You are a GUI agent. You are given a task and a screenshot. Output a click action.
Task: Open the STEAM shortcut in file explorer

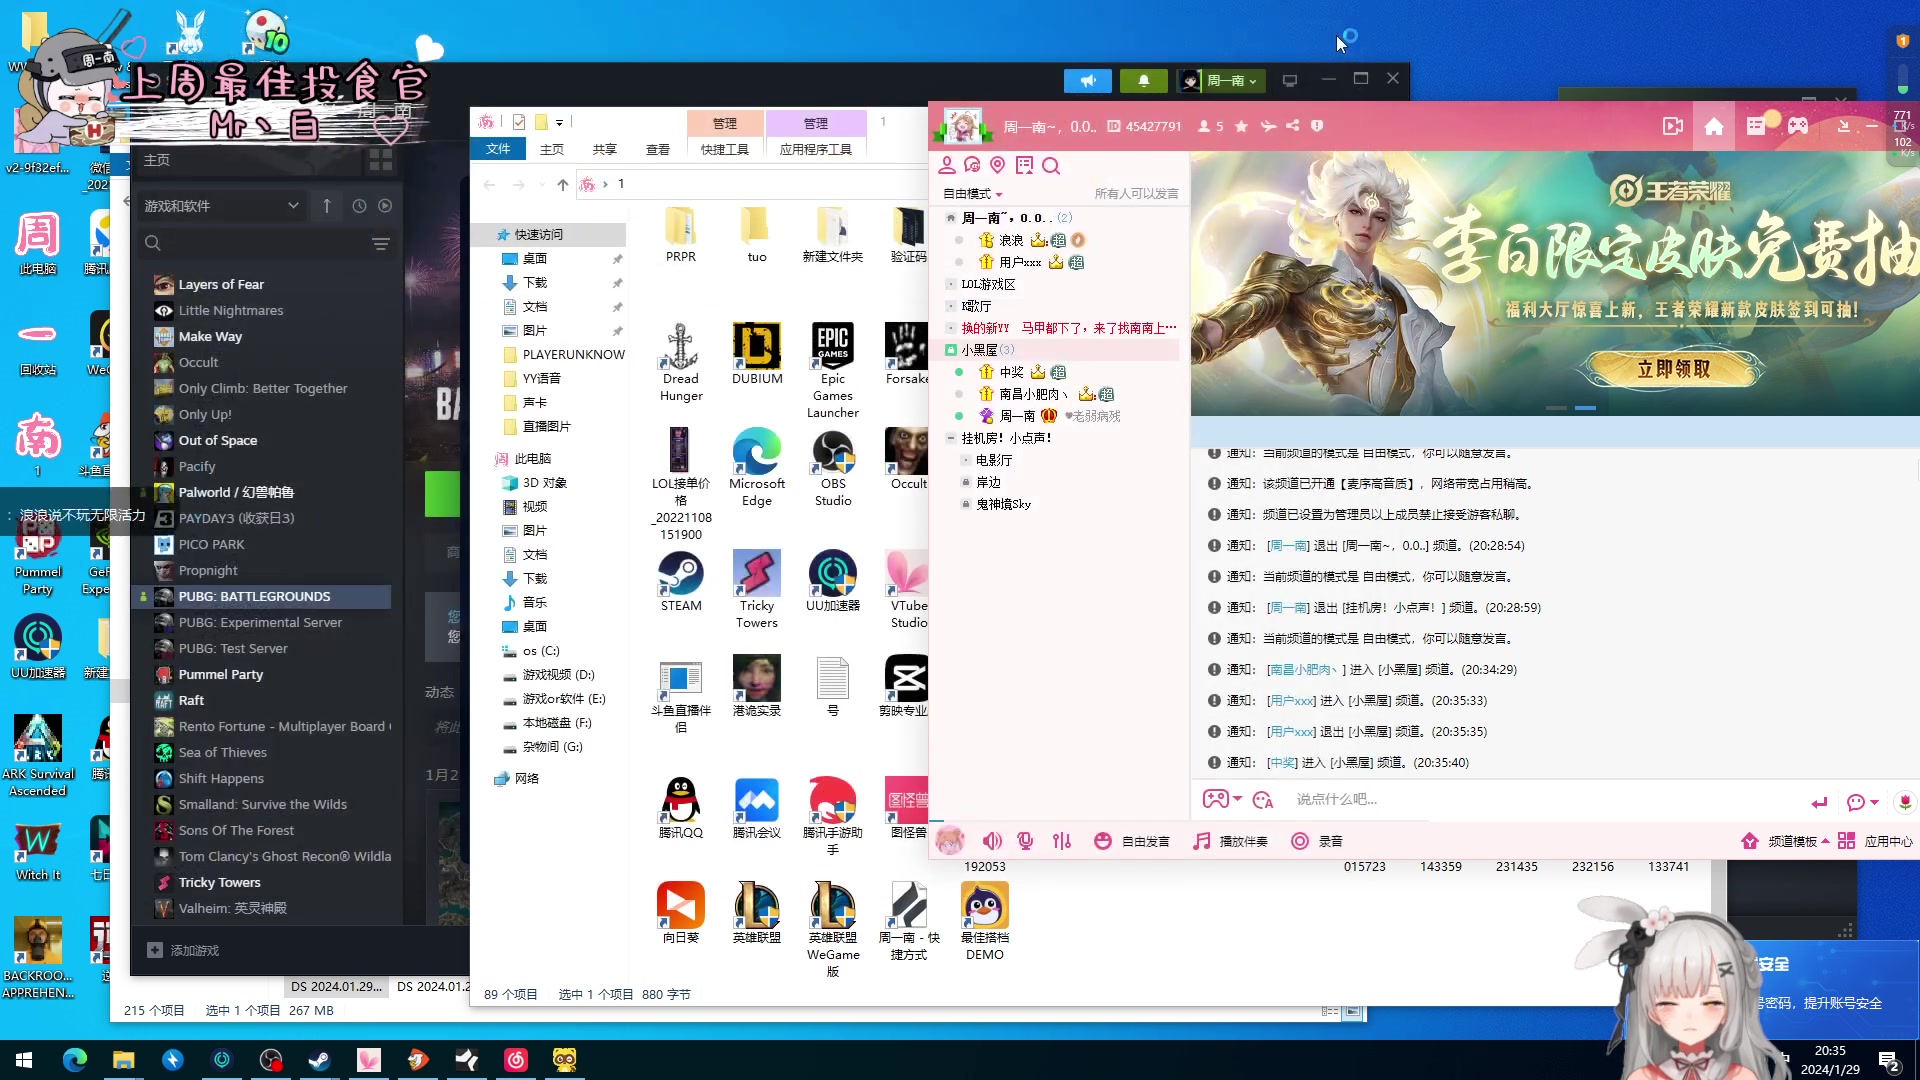tap(681, 581)
